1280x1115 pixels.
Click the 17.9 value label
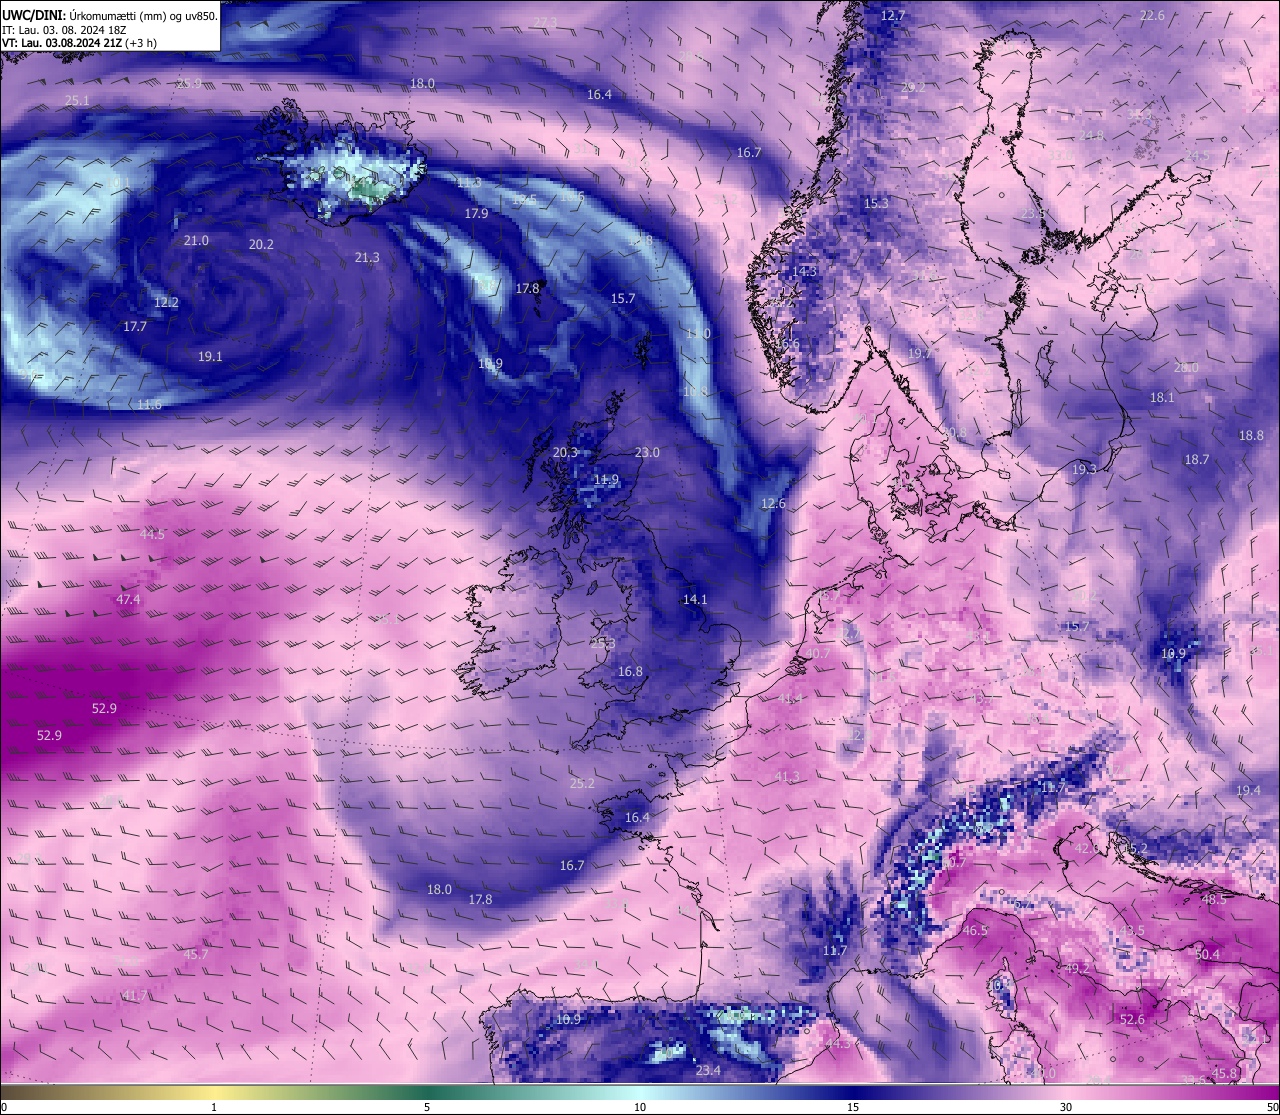(477, 214)
